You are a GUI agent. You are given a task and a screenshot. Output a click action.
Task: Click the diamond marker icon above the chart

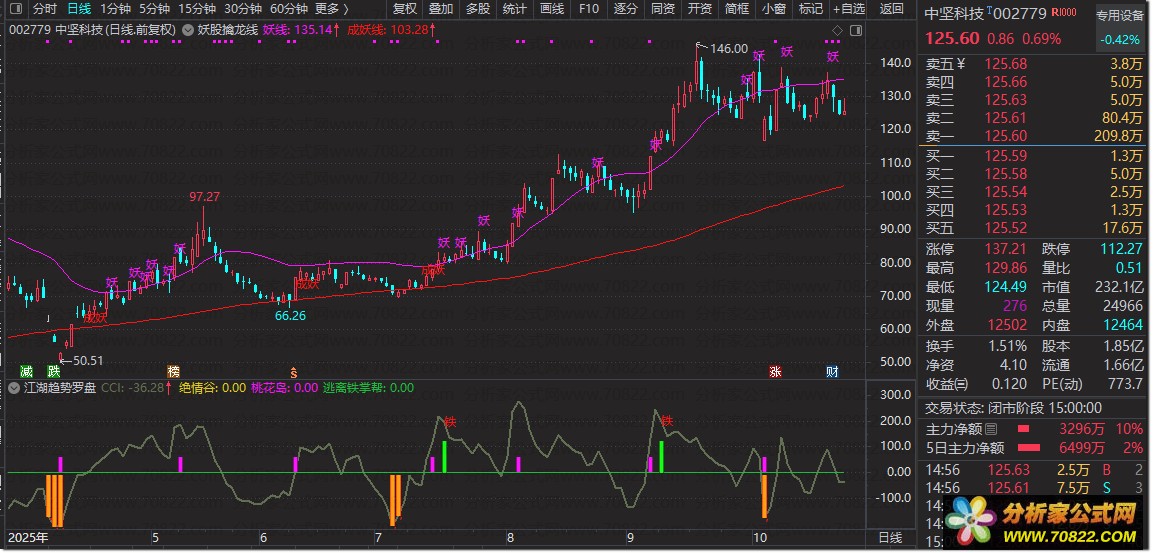click(x=836, y=30)
